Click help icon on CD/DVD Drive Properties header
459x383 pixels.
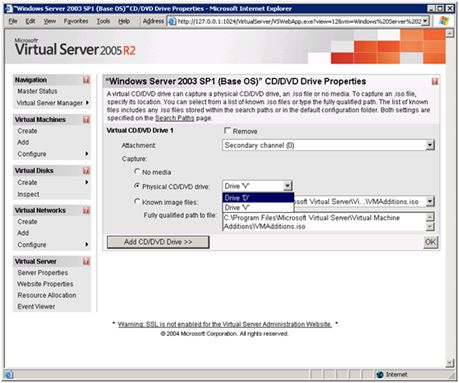pyautogui.click(x=435, y=81)
